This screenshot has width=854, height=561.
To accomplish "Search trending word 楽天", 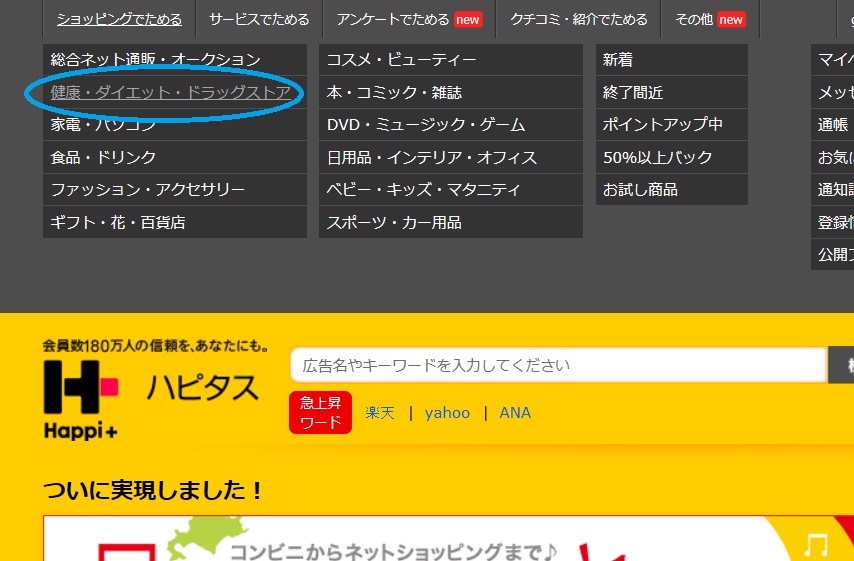I will [x=380, y=413].
